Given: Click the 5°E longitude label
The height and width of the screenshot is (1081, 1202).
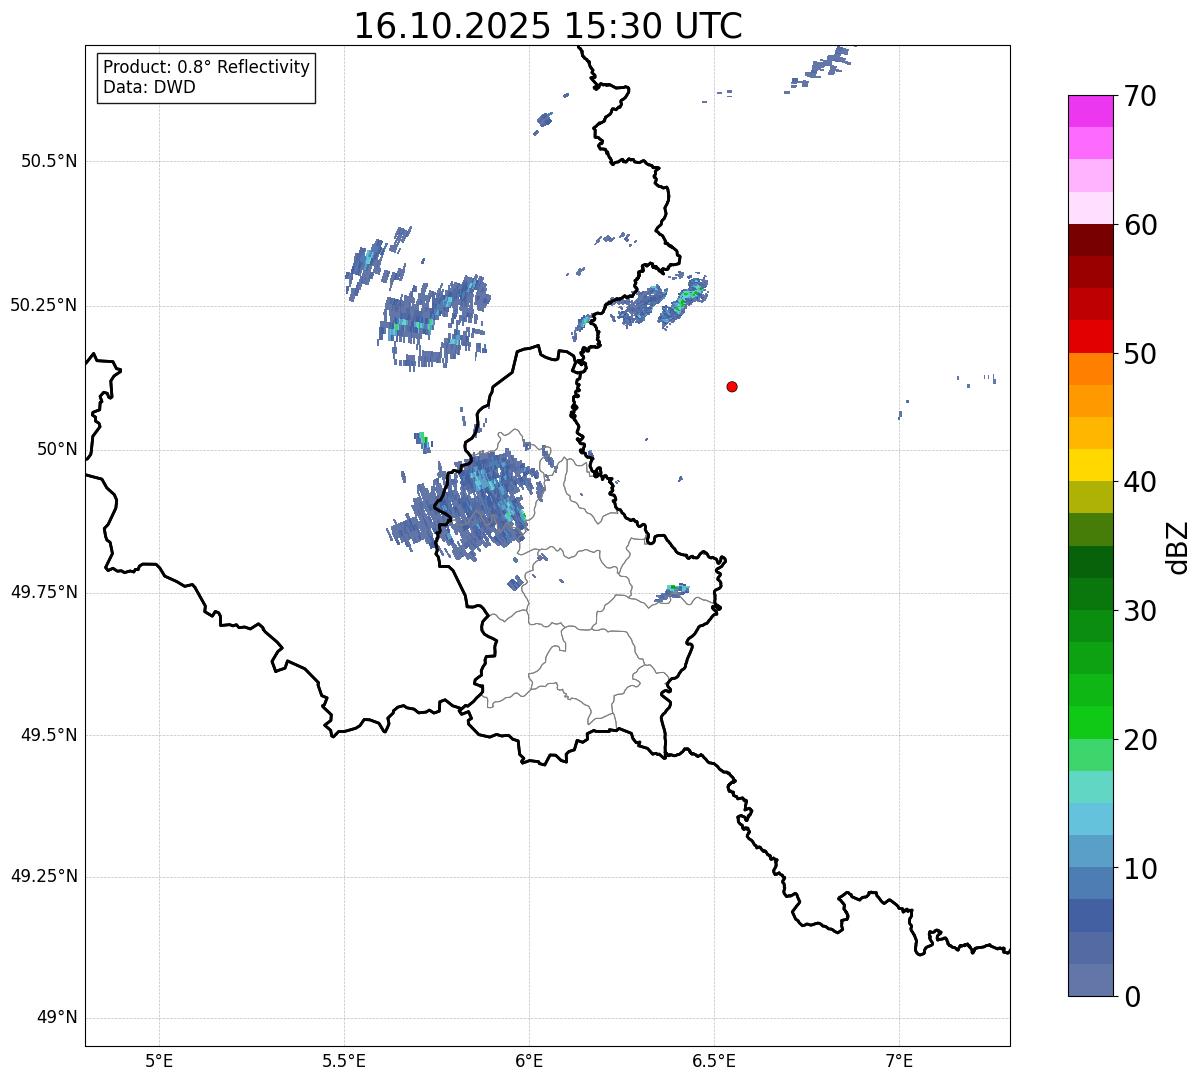Looking at the screenshot, I should [159, 1061].
